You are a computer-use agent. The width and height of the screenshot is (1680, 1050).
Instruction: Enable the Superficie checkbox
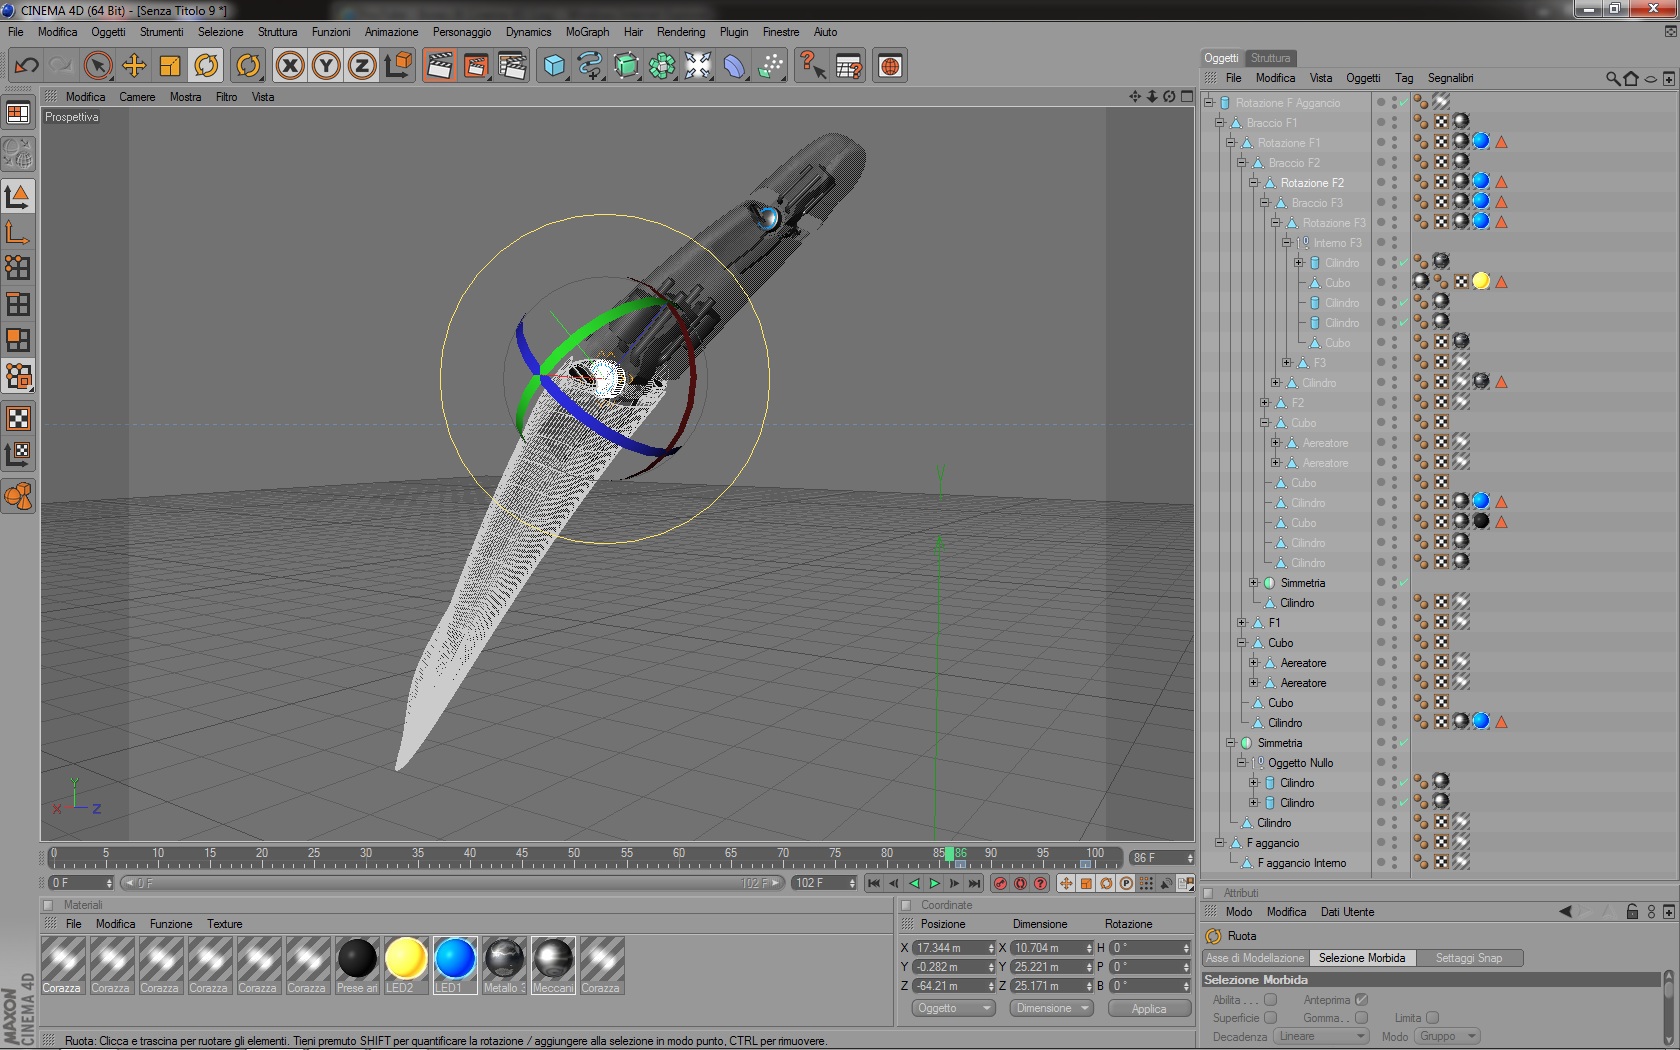coord(1270,1018)
